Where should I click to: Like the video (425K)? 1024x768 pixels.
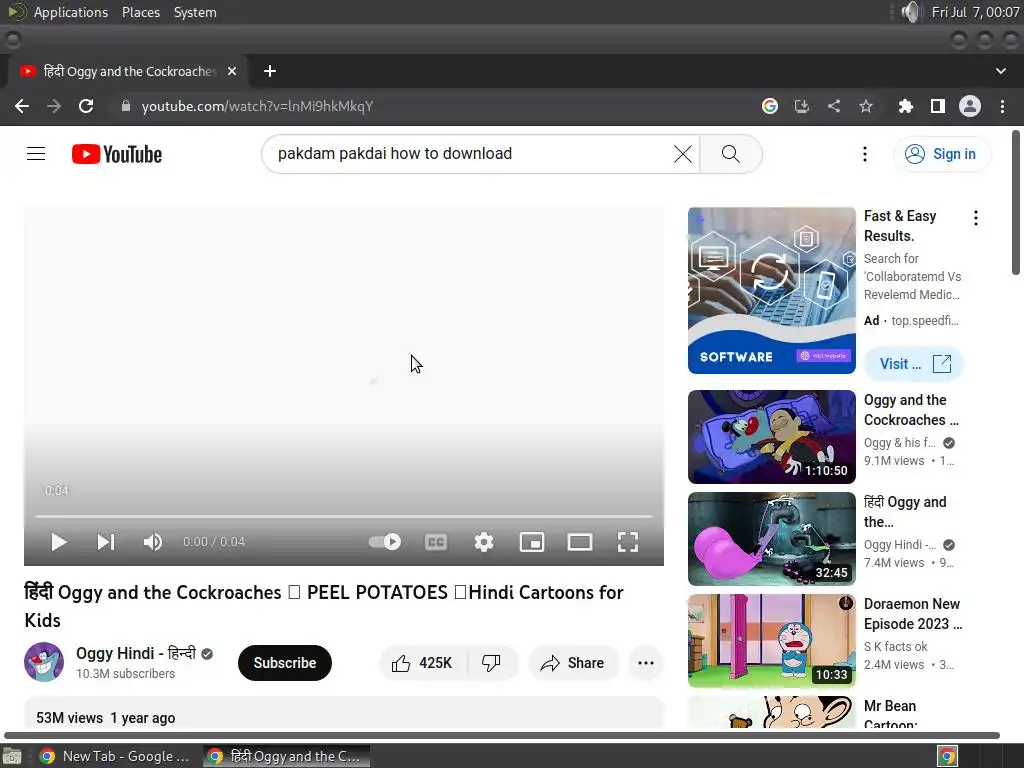click(x=422, y=663)
